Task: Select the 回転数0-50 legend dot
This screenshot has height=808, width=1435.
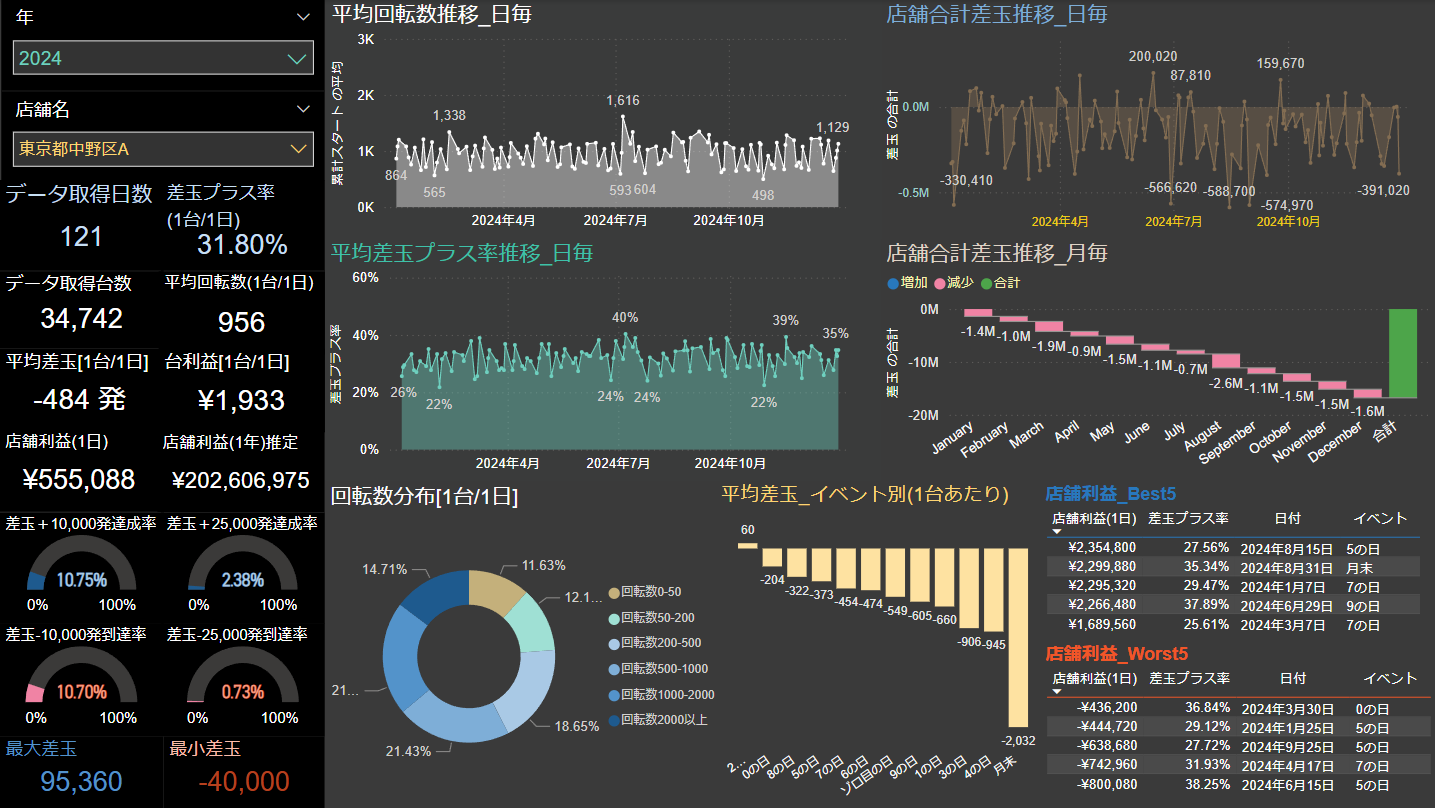Action: point(613,592)
